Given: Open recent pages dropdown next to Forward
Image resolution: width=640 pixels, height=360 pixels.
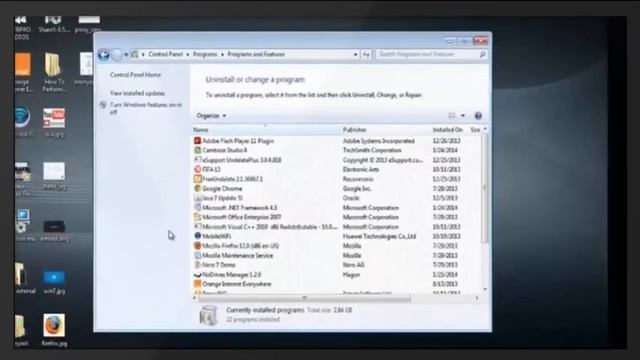Looking at the screenshot, I should pyautogui.click(x=126, y=55).
